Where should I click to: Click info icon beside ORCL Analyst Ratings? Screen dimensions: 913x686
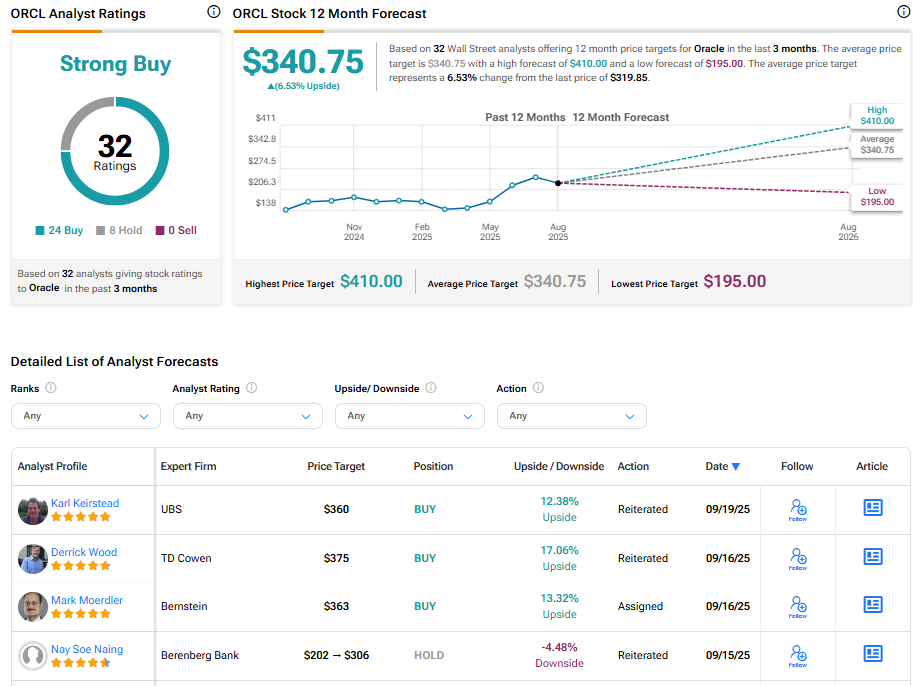click(x=214, y=12)
